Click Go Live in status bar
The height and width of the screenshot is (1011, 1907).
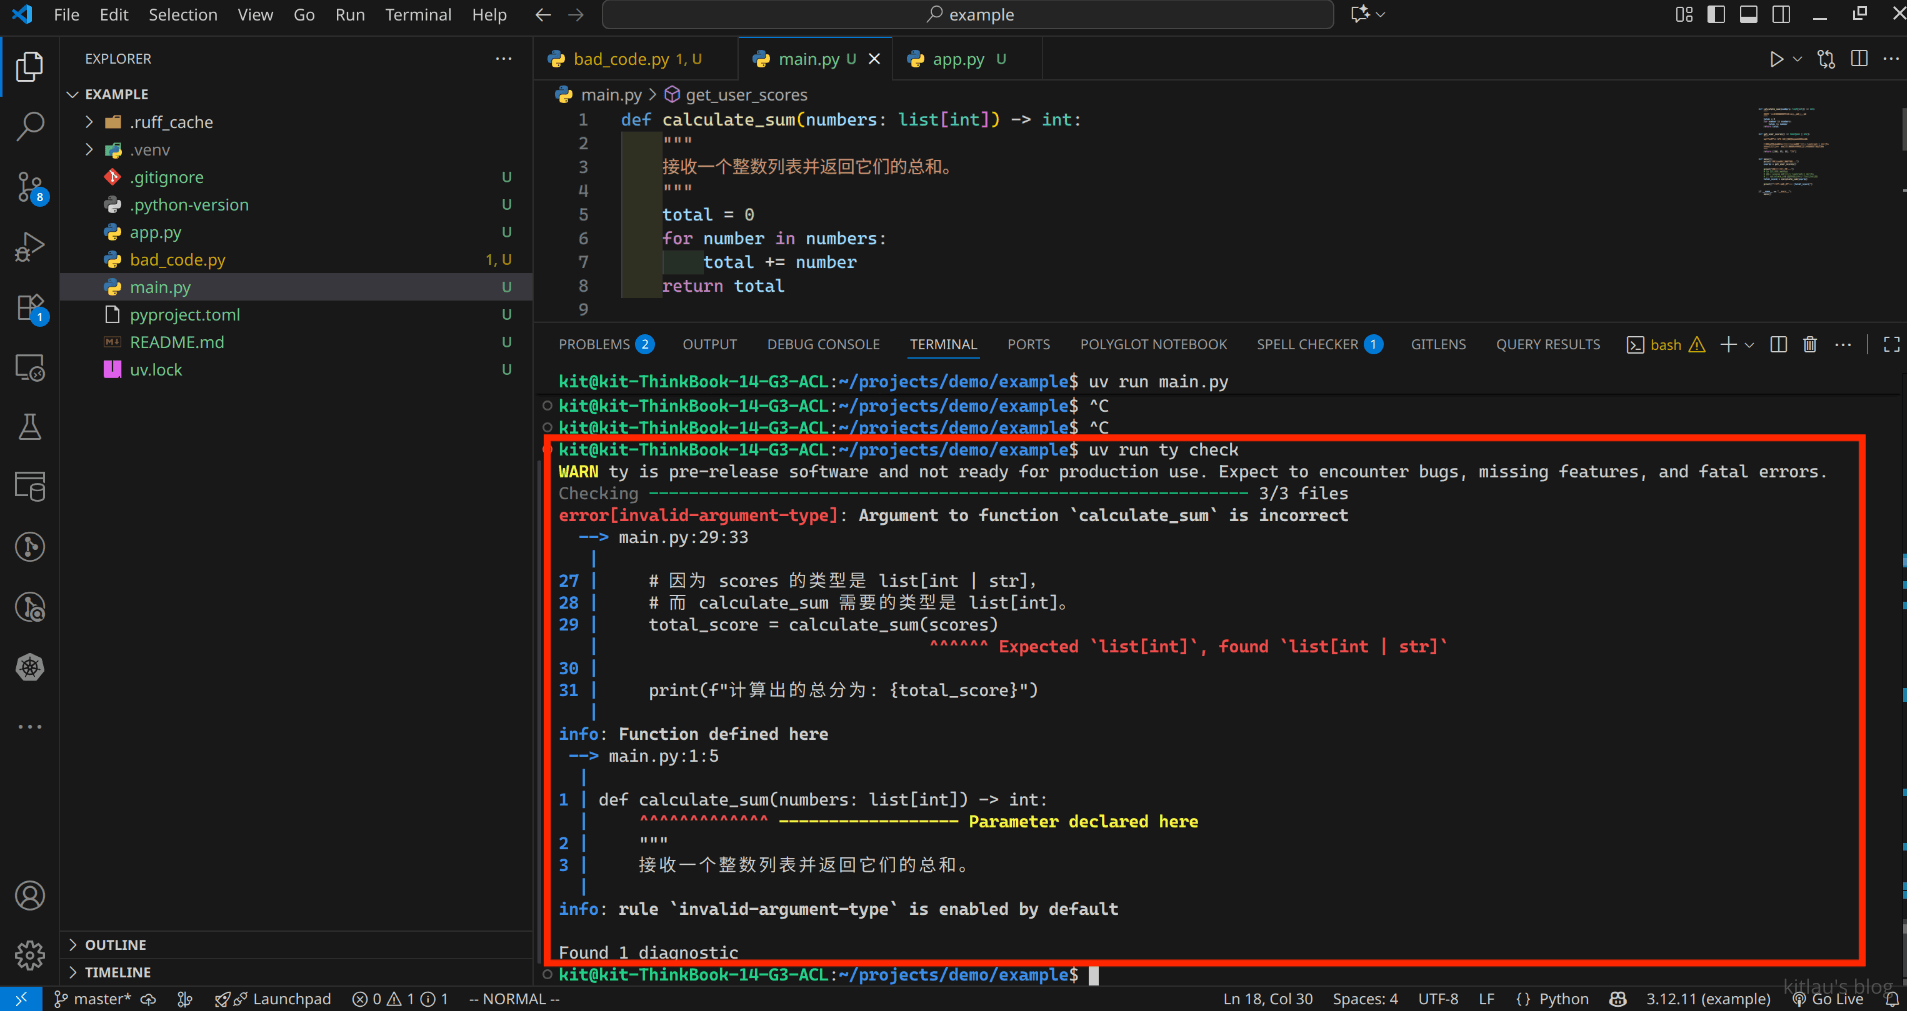(1828, 999)
